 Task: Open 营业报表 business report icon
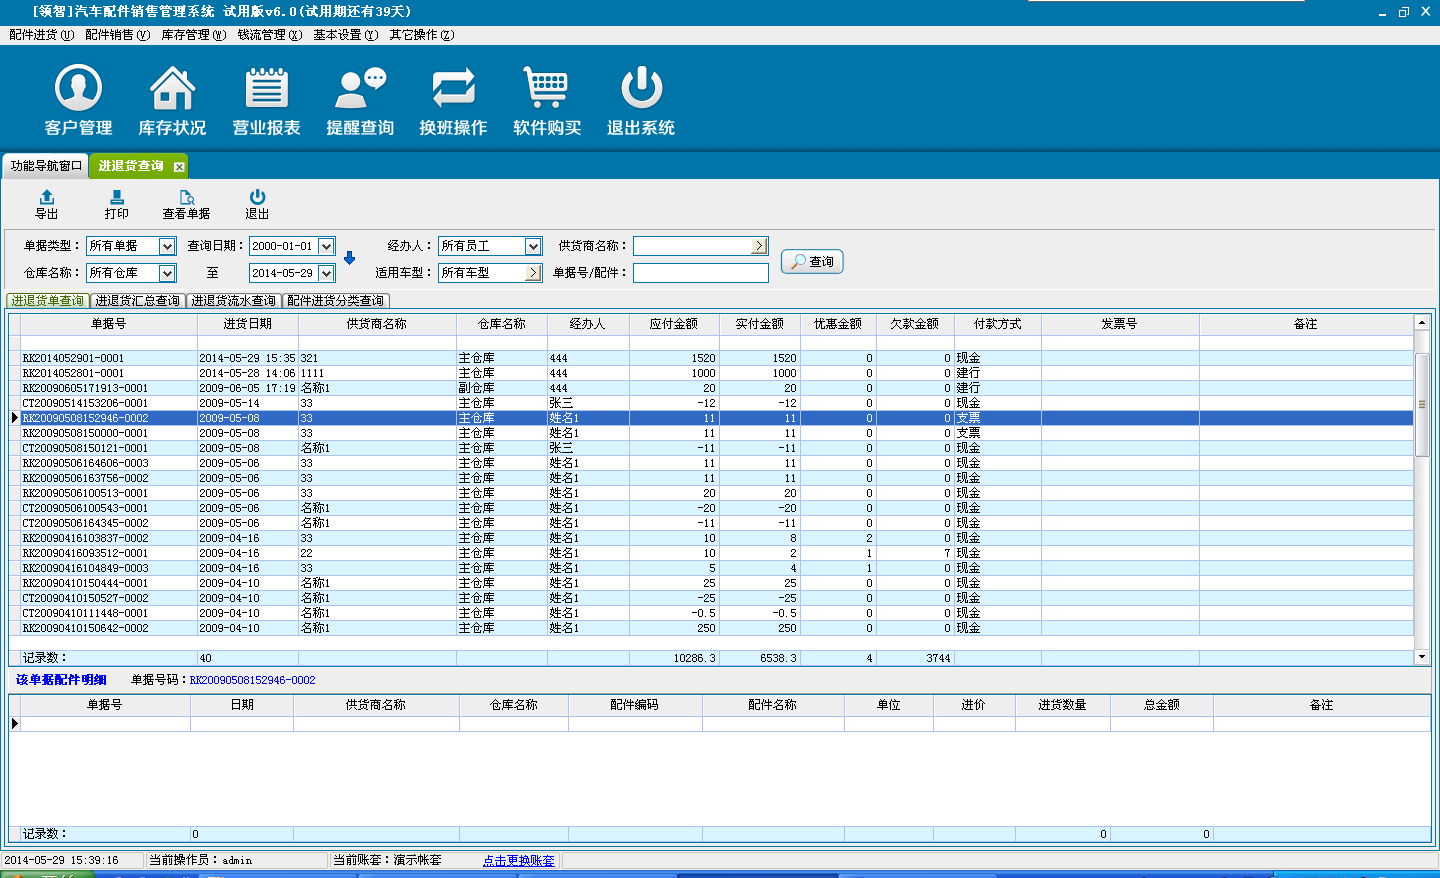(x=266, y=89)
